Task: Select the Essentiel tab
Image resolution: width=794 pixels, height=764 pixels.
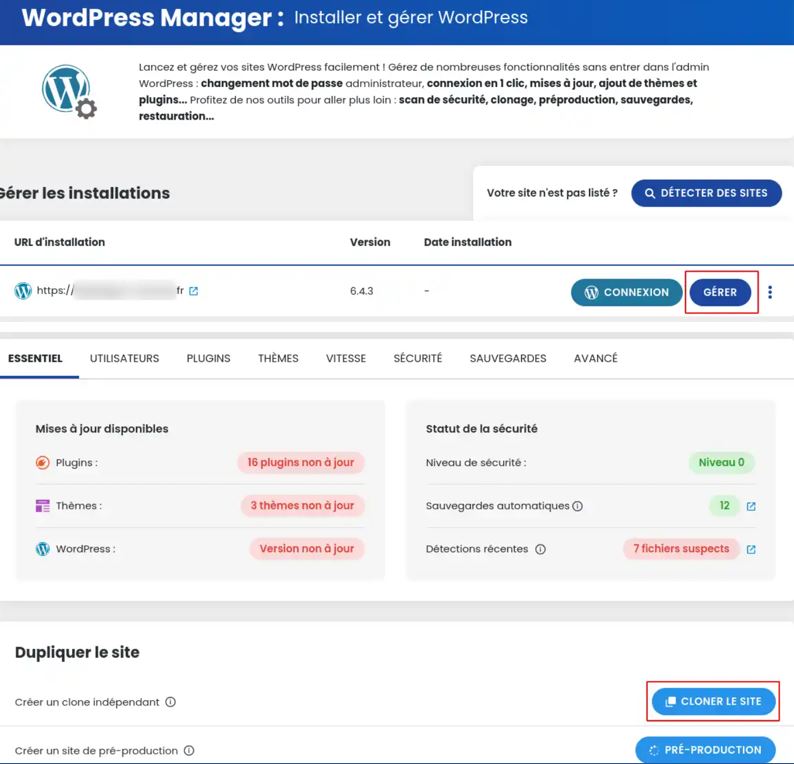Action: (35, 358)
